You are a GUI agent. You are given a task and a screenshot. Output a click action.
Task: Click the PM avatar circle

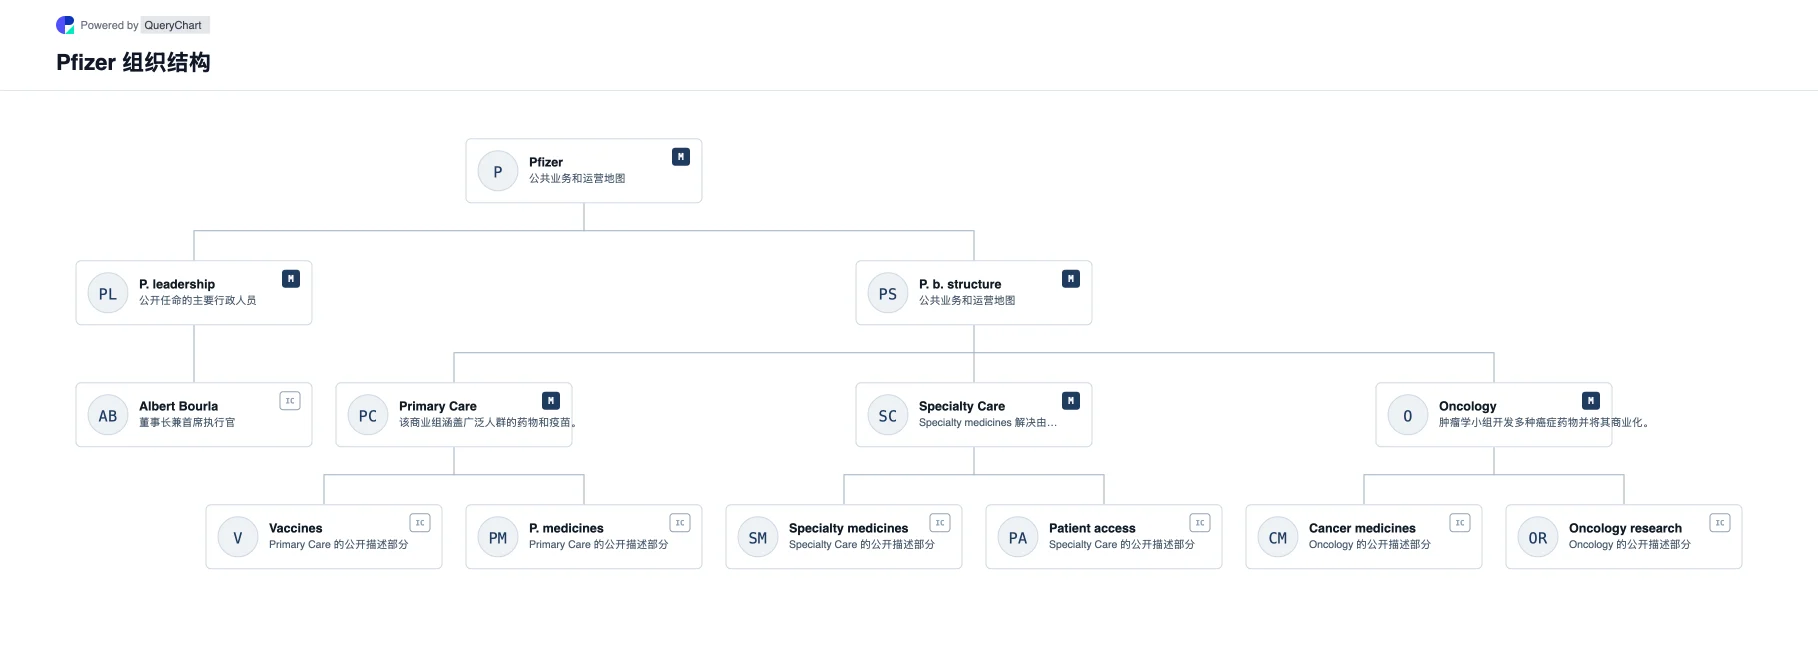pos(498,537)
